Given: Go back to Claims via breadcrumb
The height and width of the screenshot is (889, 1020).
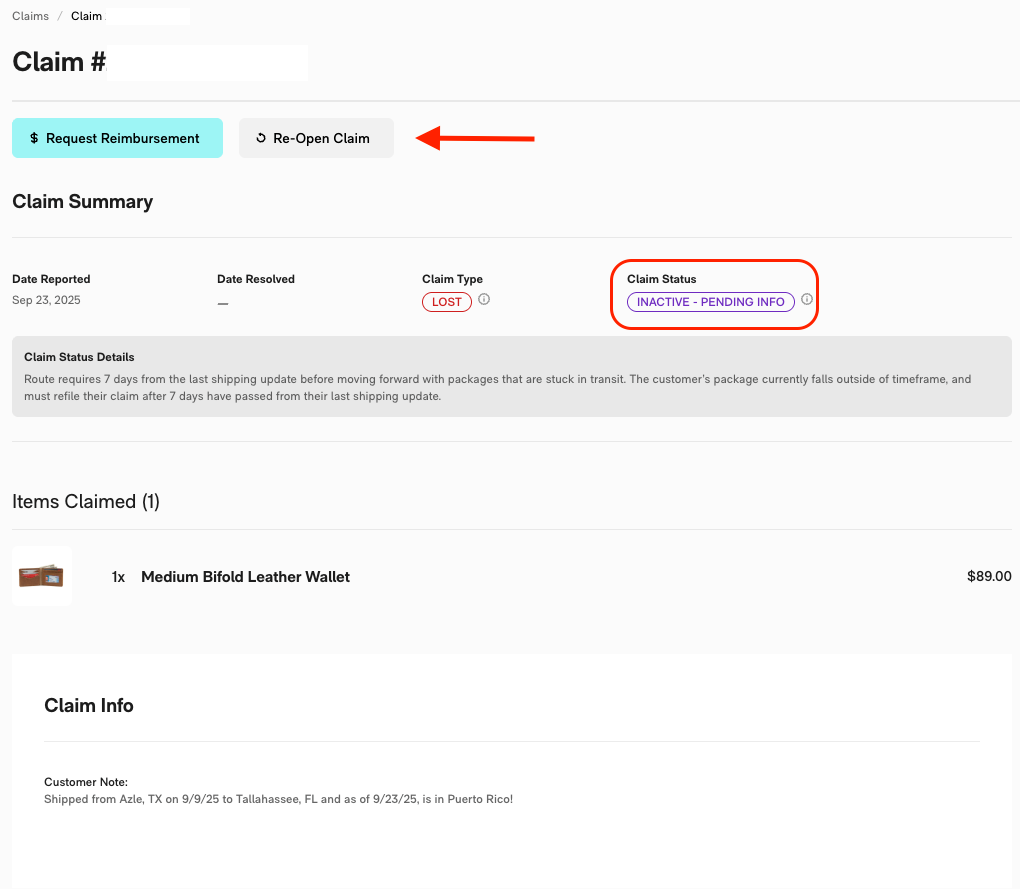Looking at the screenshot, I should [30, 16].
